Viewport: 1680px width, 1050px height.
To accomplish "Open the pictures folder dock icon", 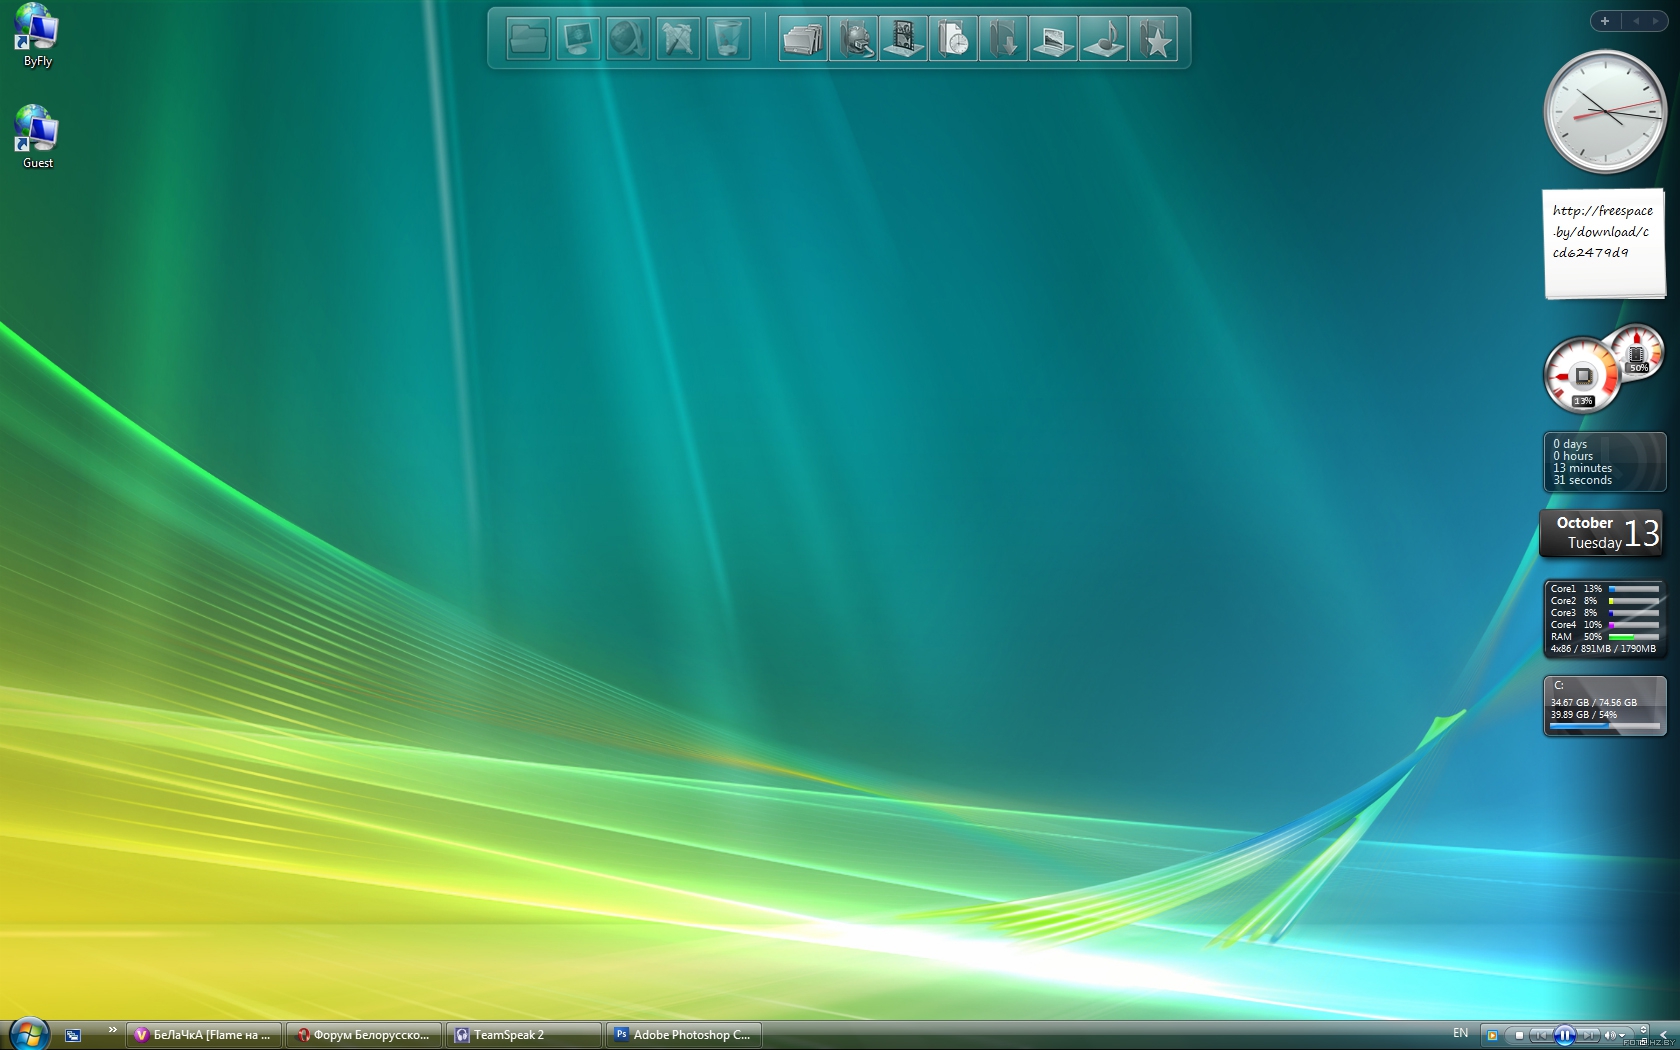I will click(1053, 39).
